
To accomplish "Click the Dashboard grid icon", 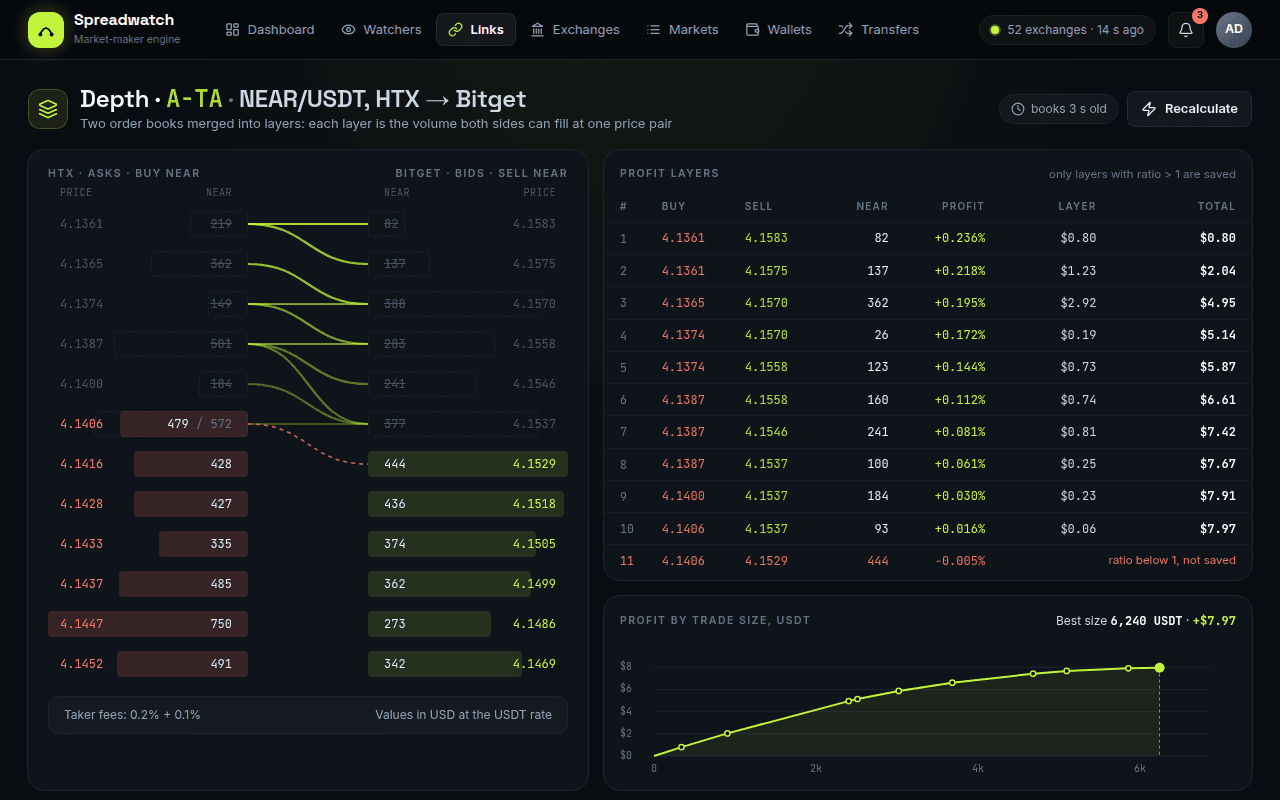I will [x=233, y=30].
